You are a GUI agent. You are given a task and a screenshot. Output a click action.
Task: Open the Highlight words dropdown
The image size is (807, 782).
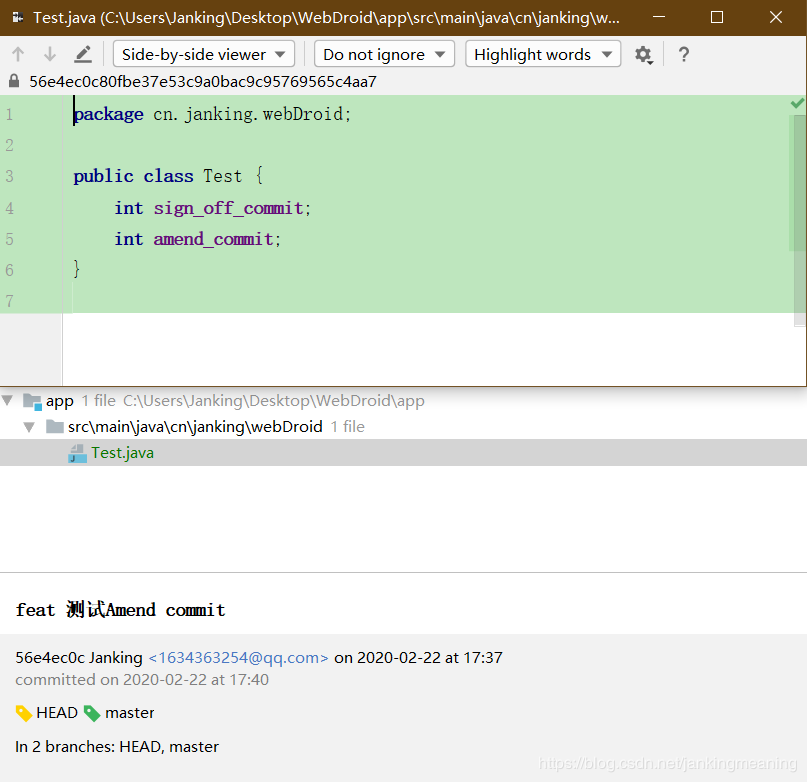[x=543, y=54]
